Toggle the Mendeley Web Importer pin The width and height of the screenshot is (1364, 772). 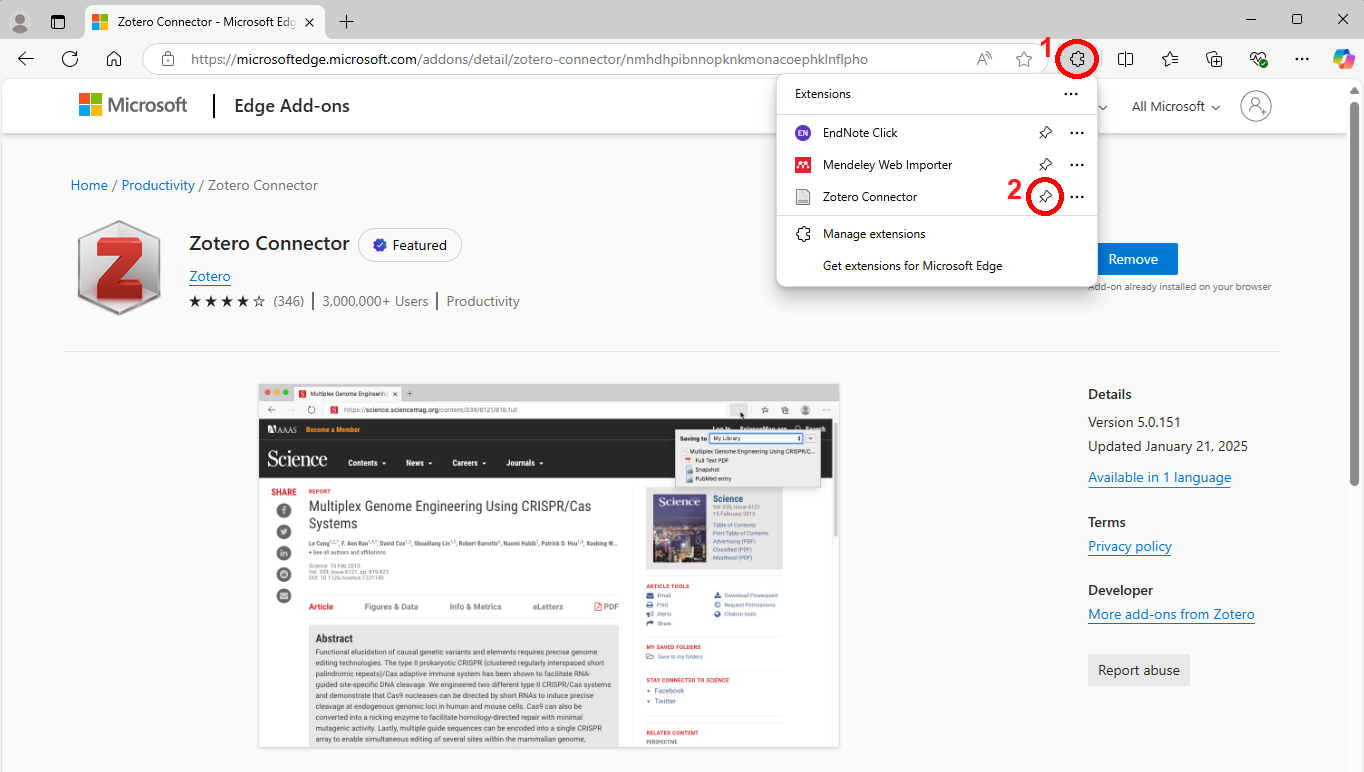[1044, 165]
